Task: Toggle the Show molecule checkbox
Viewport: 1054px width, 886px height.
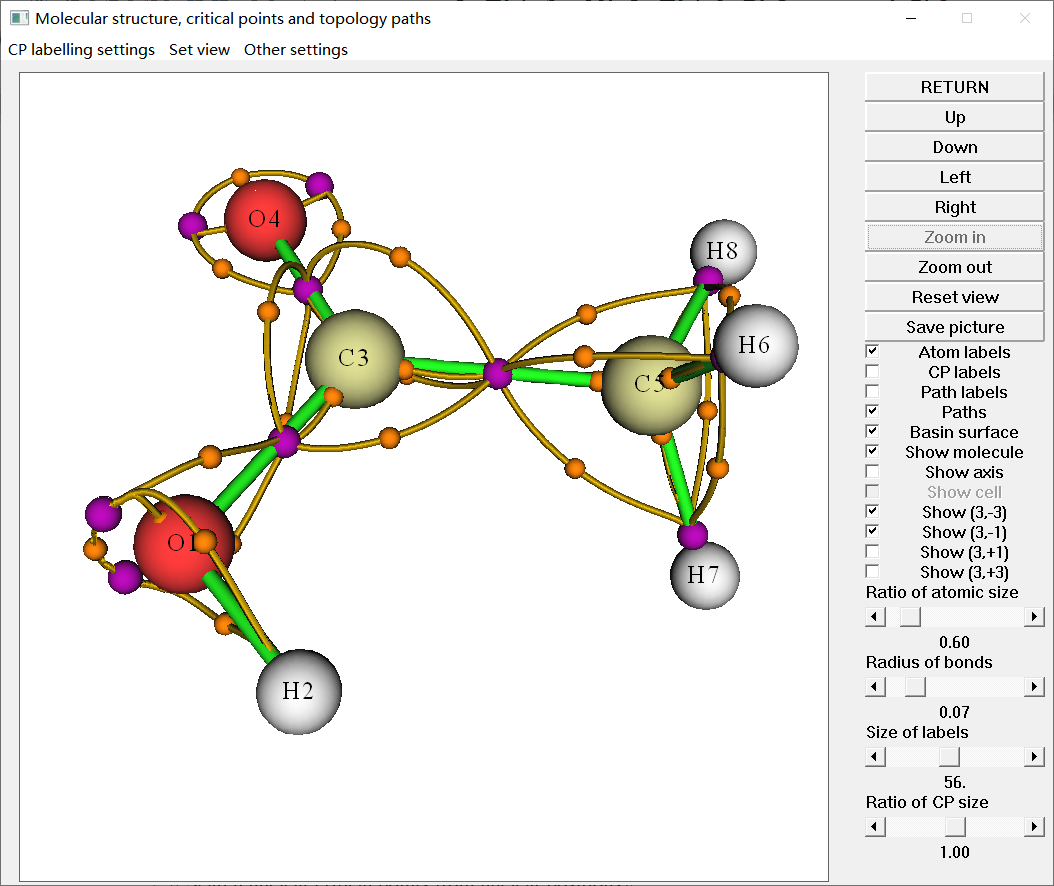Action: point(872,451)
